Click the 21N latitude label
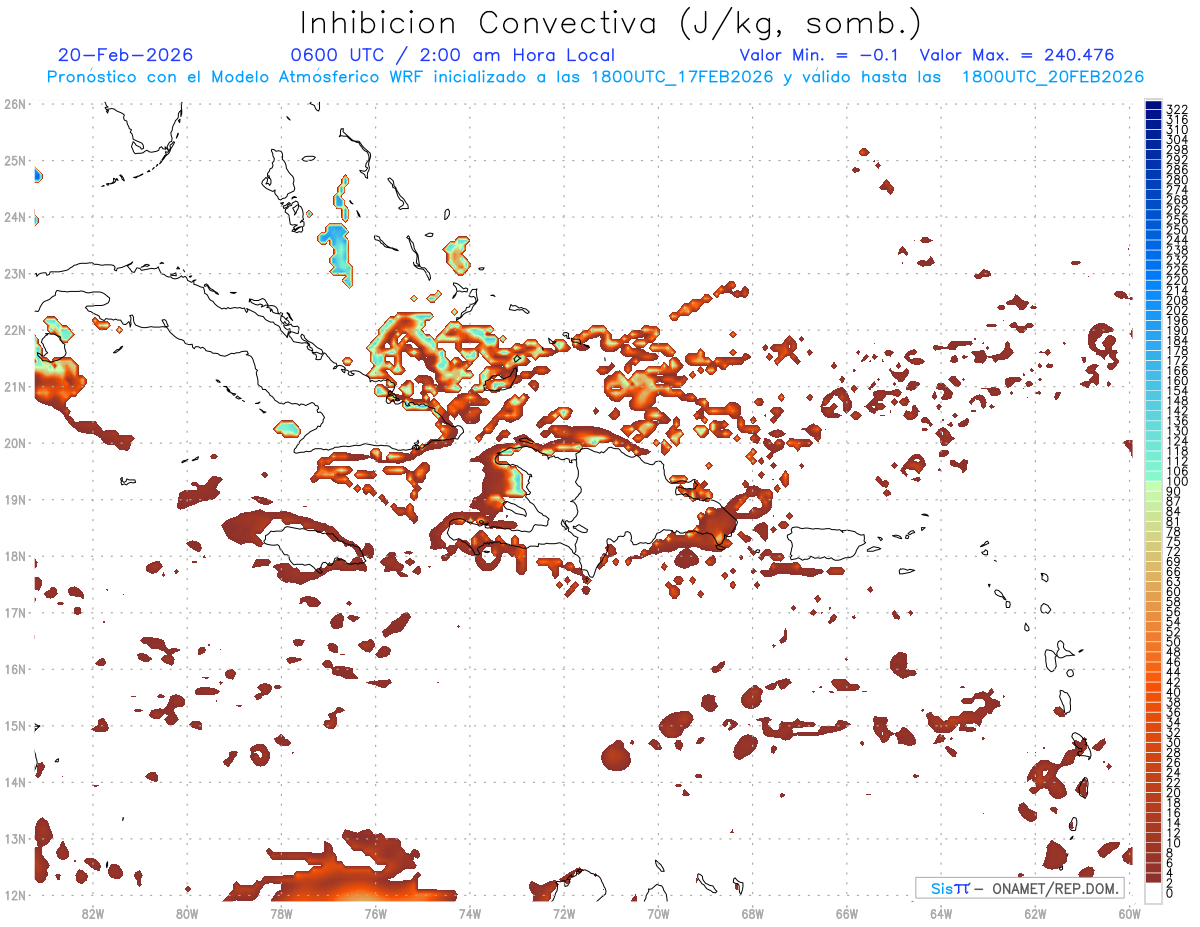The height and width of the screenshot is (927, 1200). [x=15, y=386]
